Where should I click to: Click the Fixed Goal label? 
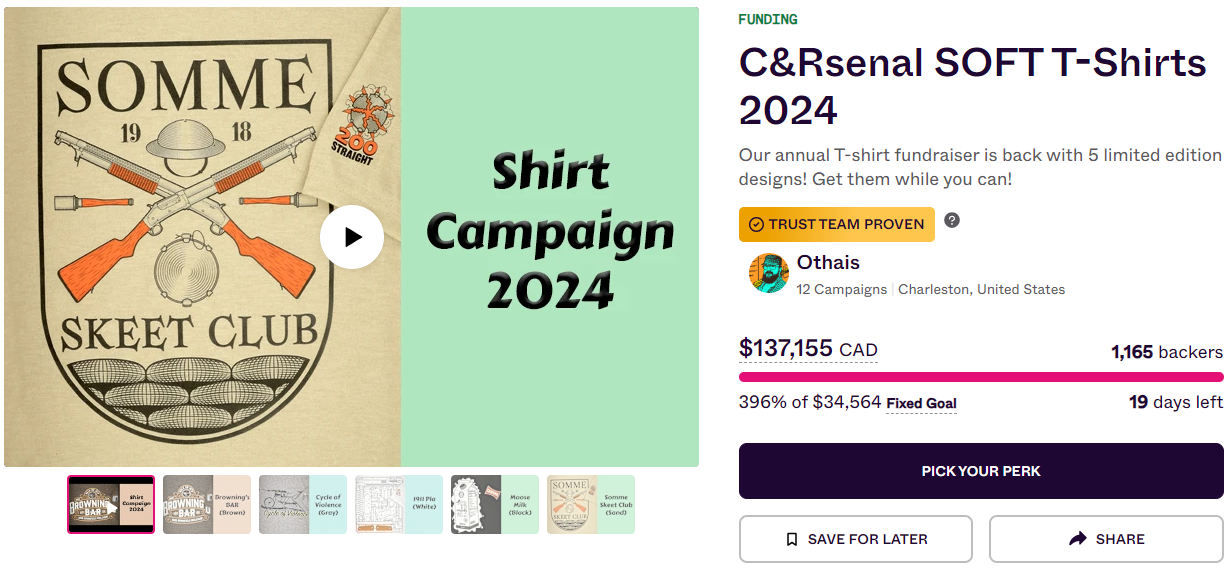tap(921, 404)
